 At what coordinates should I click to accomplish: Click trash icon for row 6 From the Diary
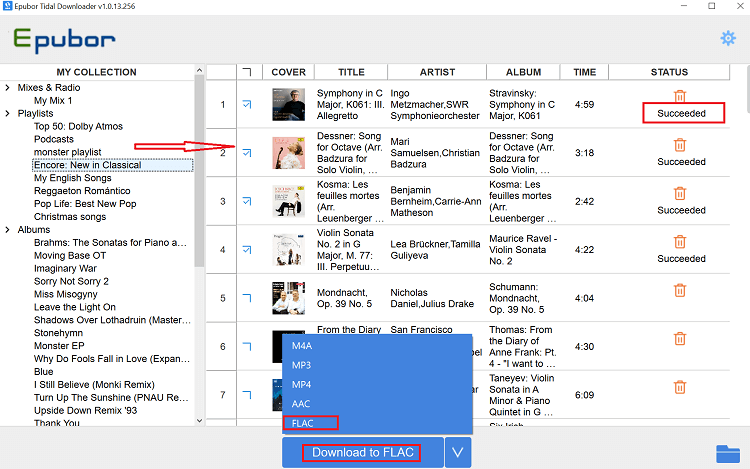680,338
